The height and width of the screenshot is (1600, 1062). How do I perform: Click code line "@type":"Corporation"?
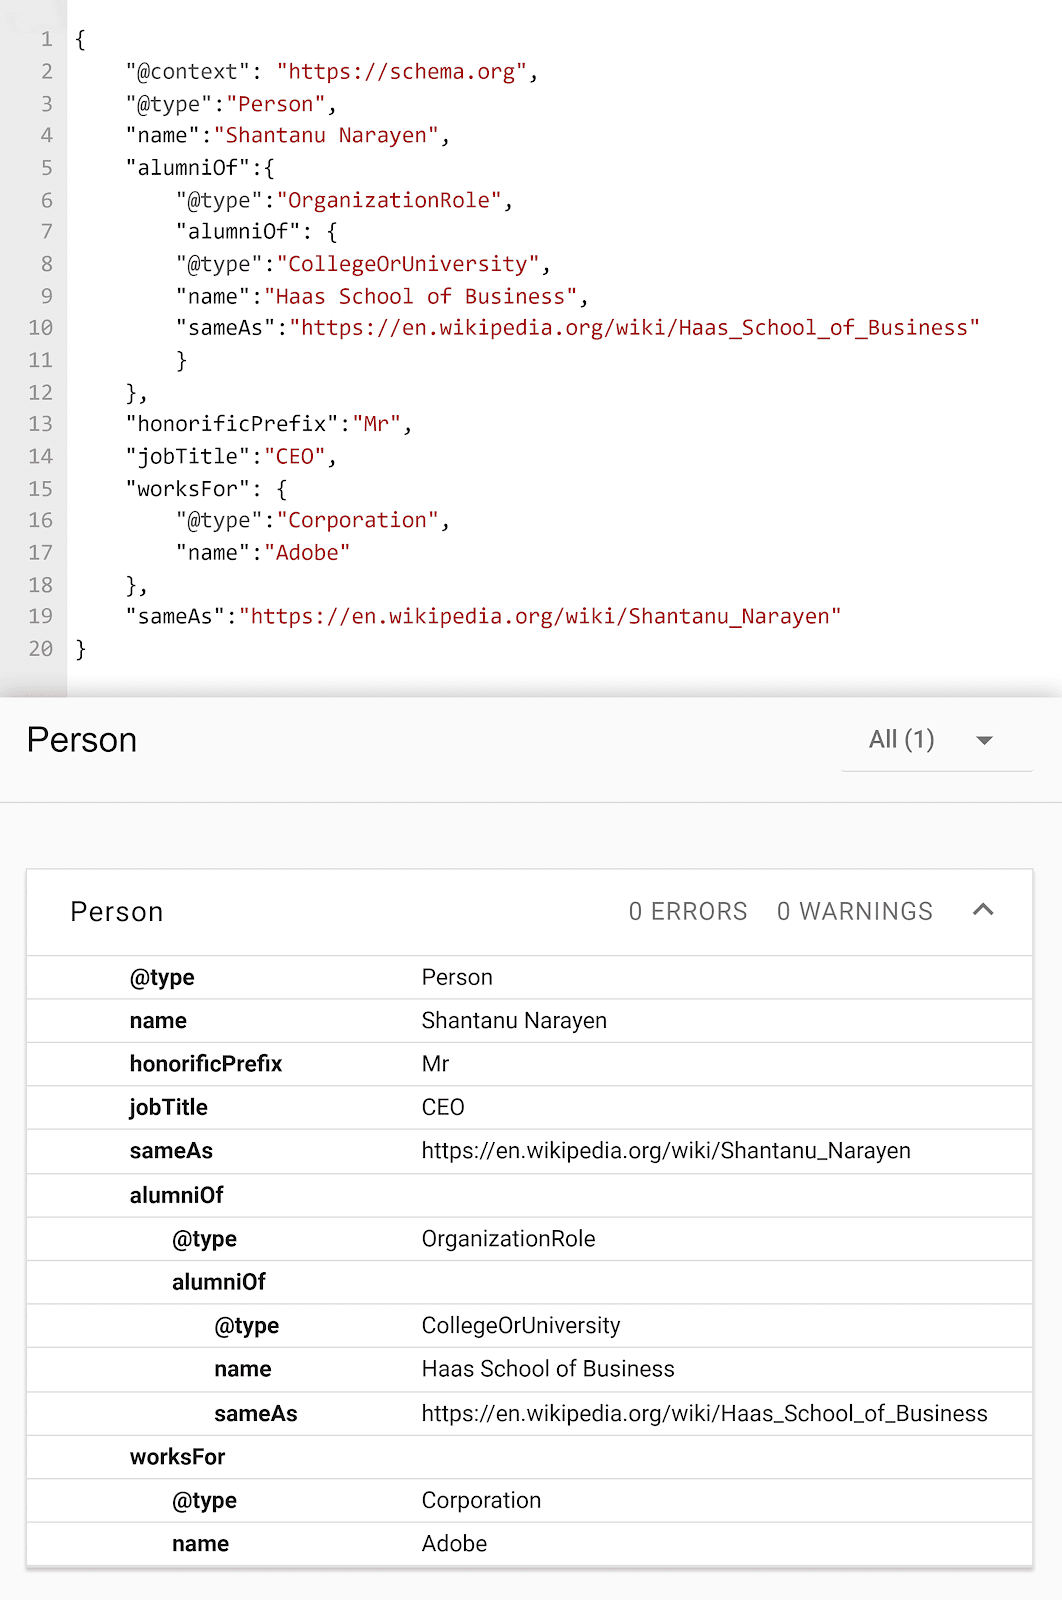[313, 520]
